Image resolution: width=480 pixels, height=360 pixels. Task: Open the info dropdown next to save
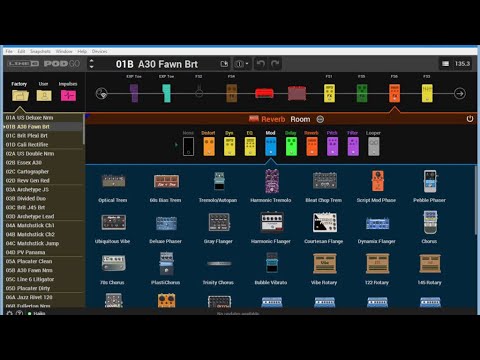(x=241, y=64)
